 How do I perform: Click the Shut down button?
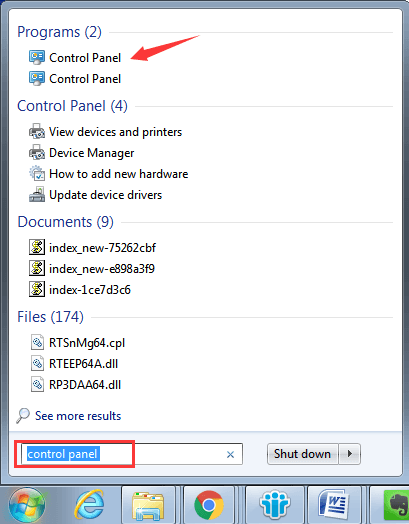tap(302, 454)
